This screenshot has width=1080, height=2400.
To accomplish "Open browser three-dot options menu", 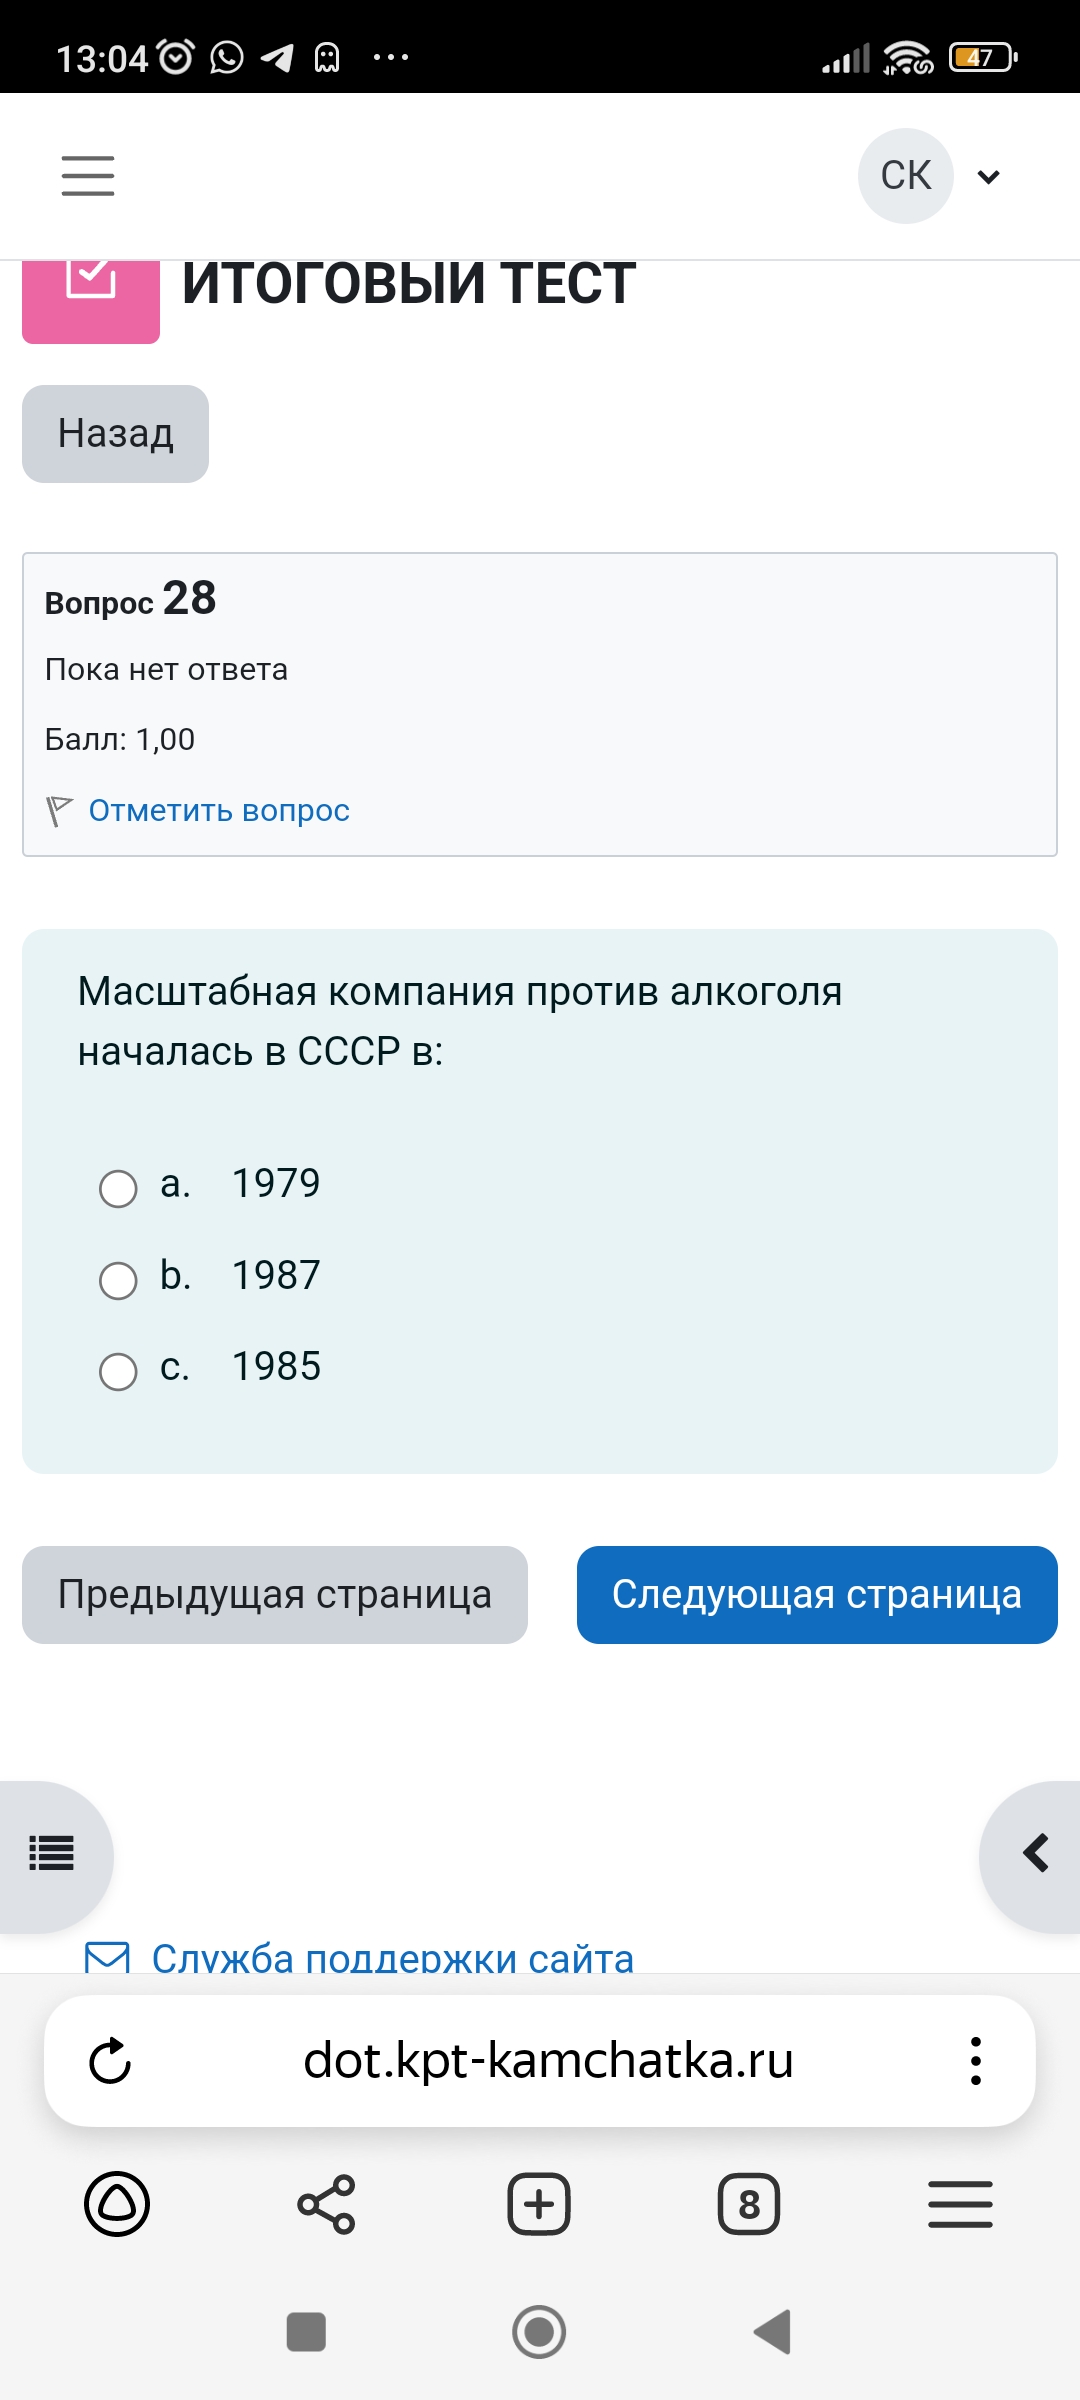I will point(975,2061).
